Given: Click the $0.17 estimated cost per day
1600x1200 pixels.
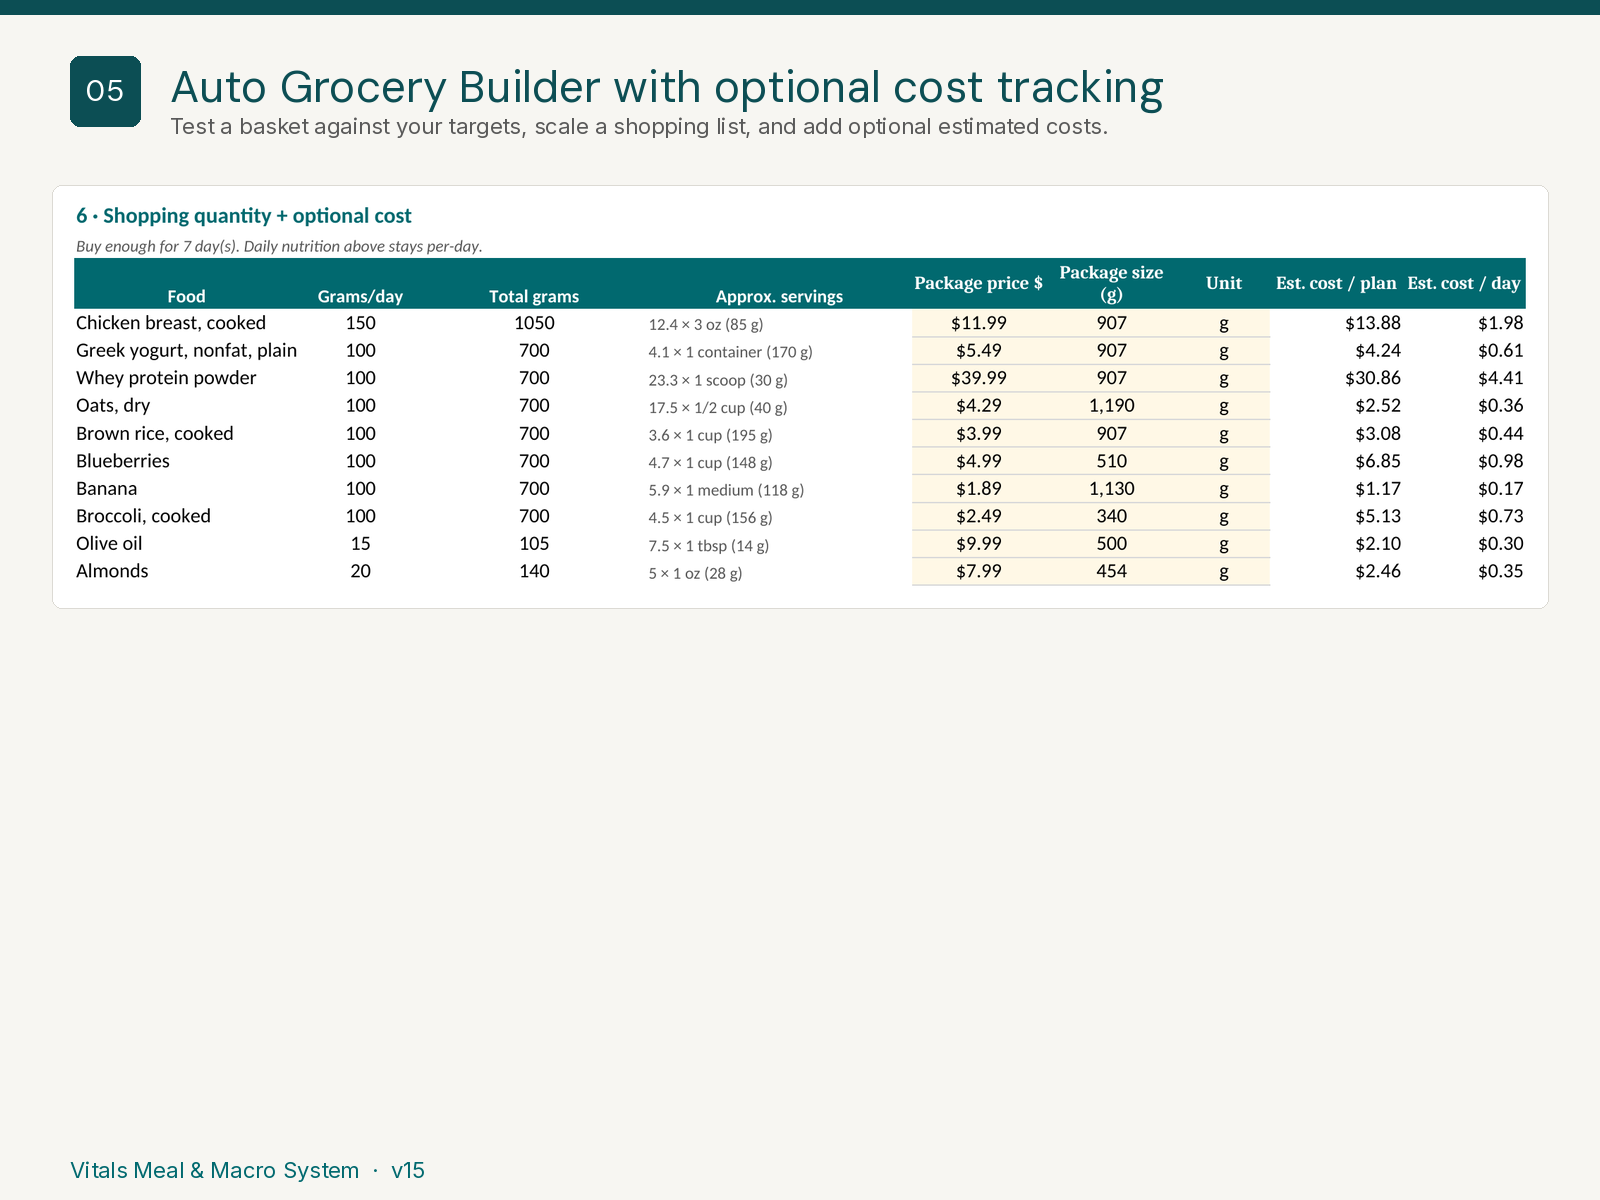Looking at the screenshot, I should (1501, 489).
